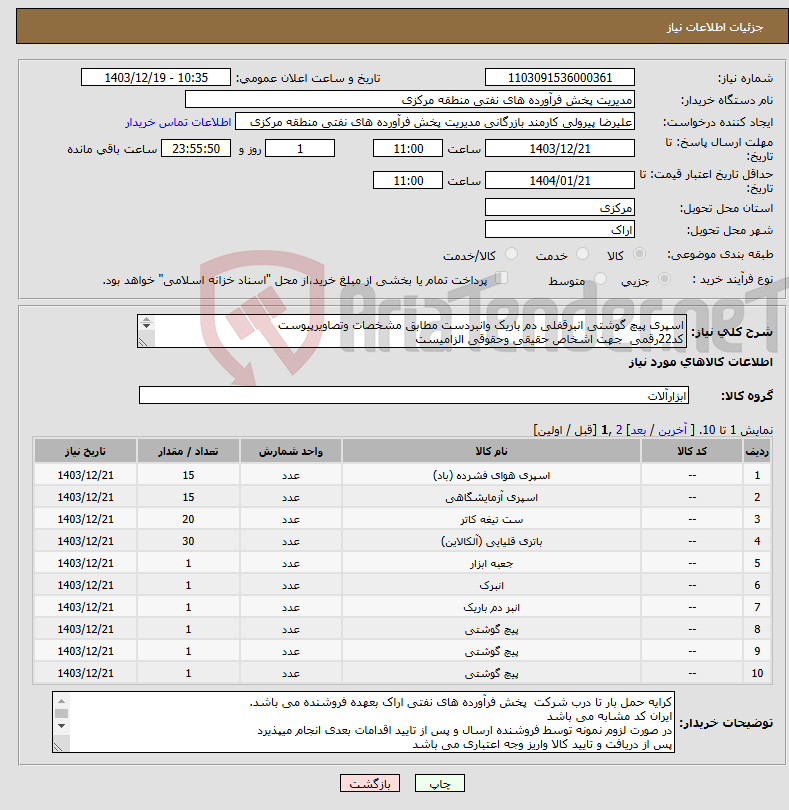Select the کالا/خدمت radio button
789x810 pixels.
coord(511,254)
